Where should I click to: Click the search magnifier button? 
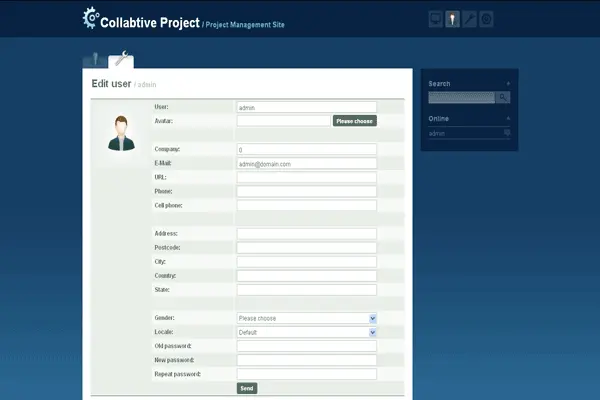tap(503, 97)
